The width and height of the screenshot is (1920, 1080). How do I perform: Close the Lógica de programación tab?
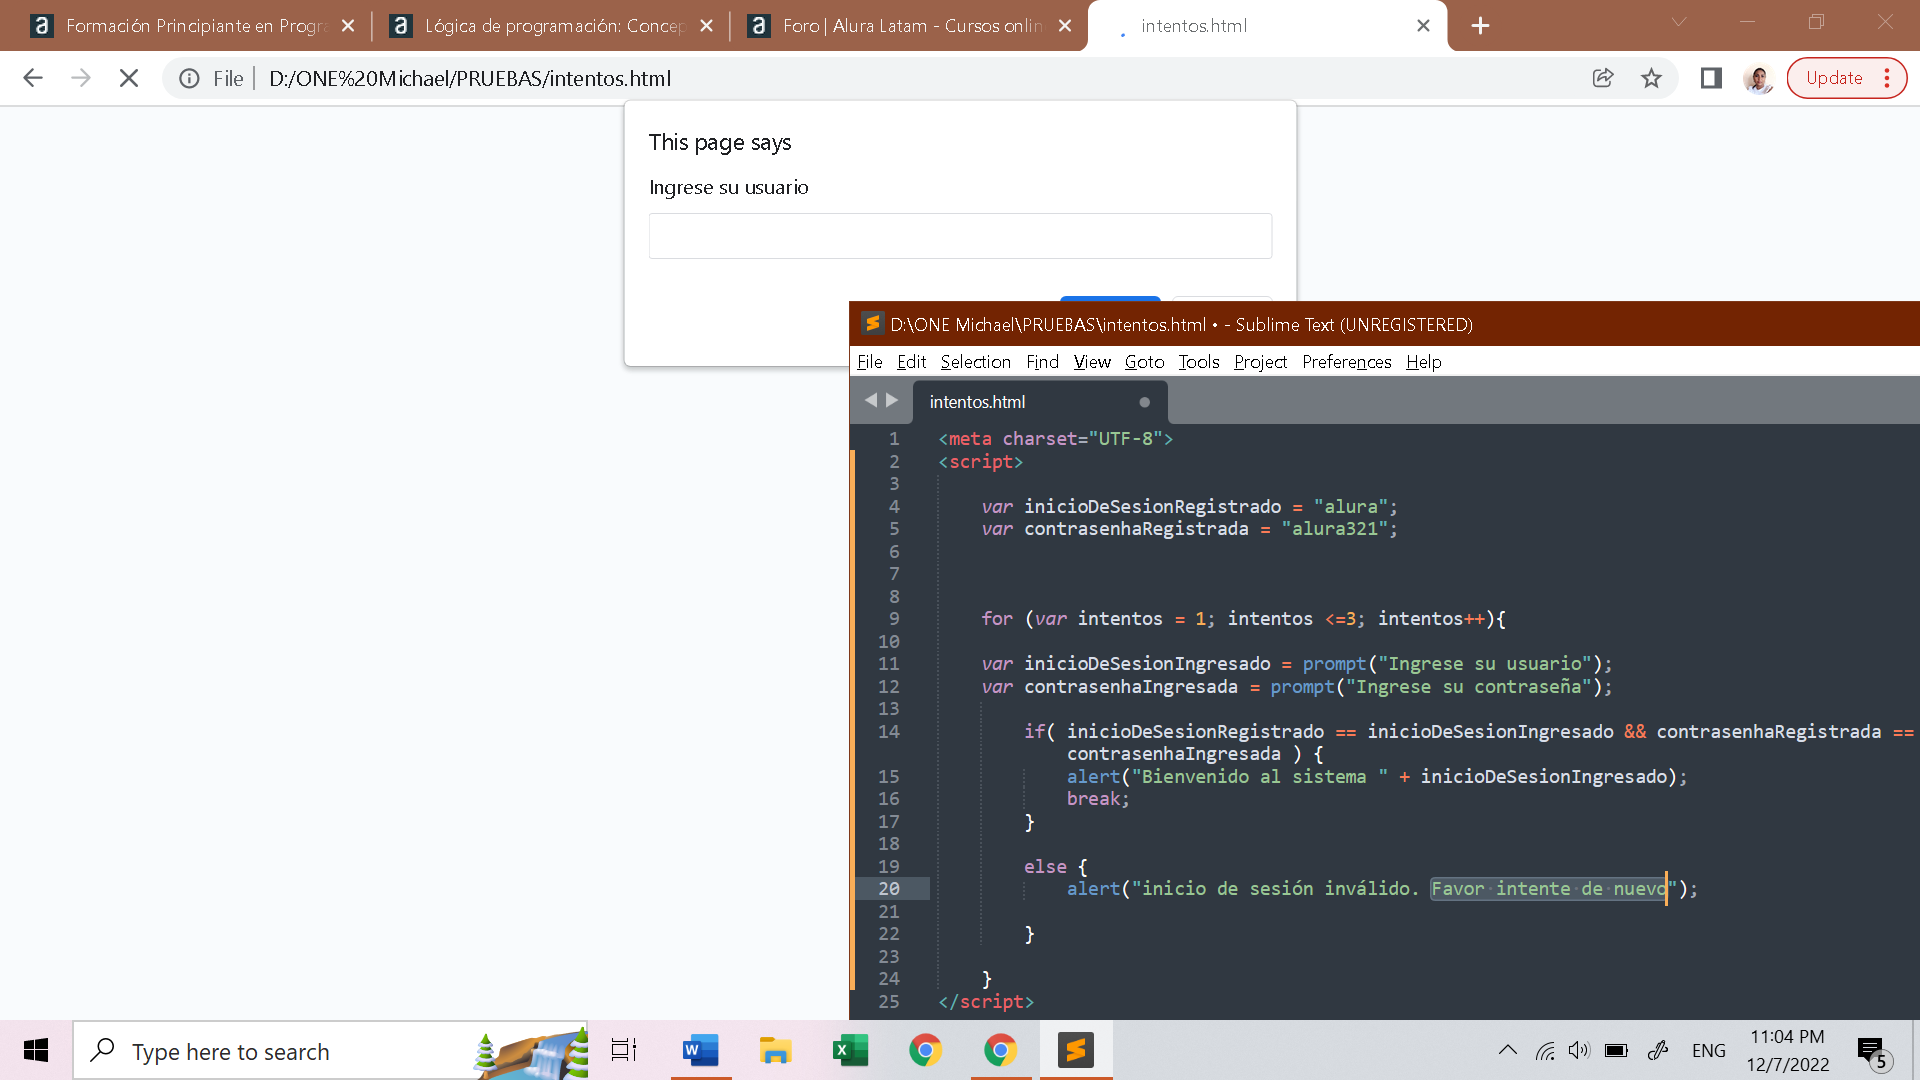[x=707, y=26]
